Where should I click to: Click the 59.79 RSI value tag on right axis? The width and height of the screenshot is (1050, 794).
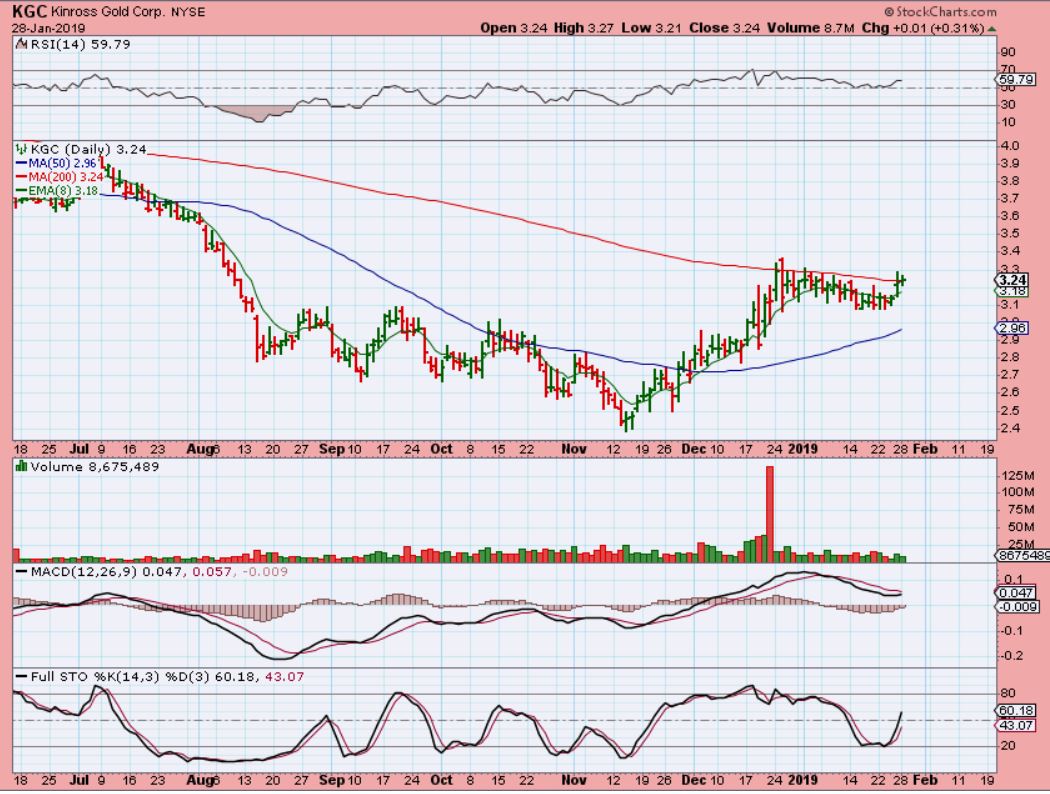coord(1016,80)
